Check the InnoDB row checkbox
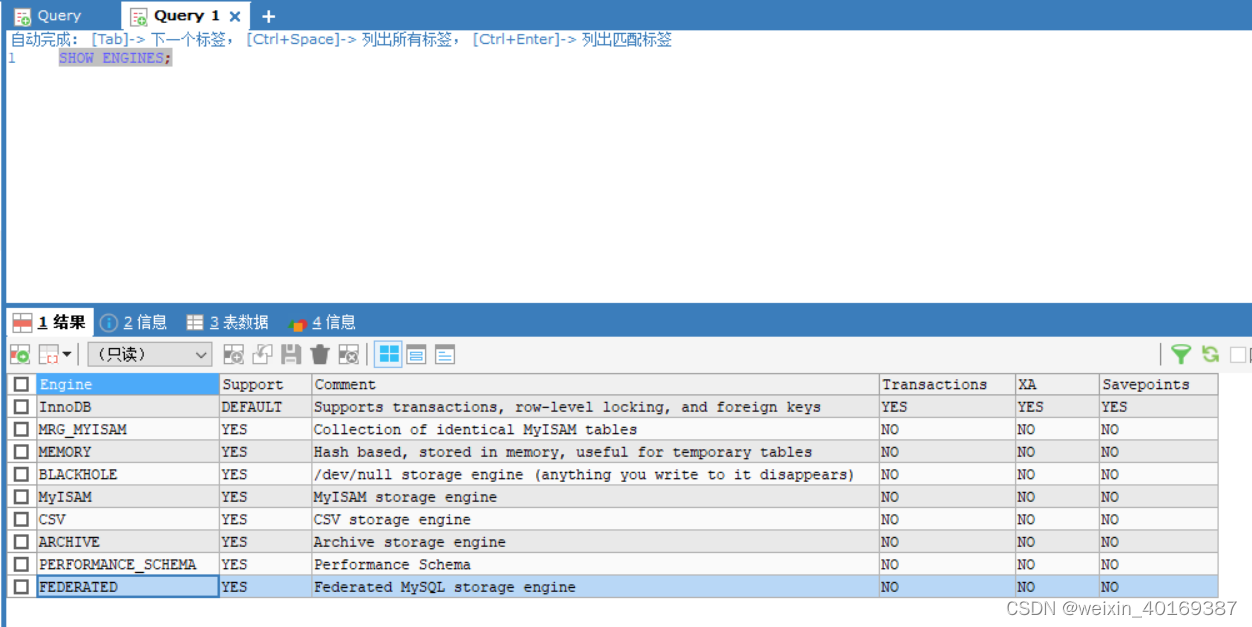The height and width of the screenshot is (627, 1252). pyautogui.click(x=22, y=406)
